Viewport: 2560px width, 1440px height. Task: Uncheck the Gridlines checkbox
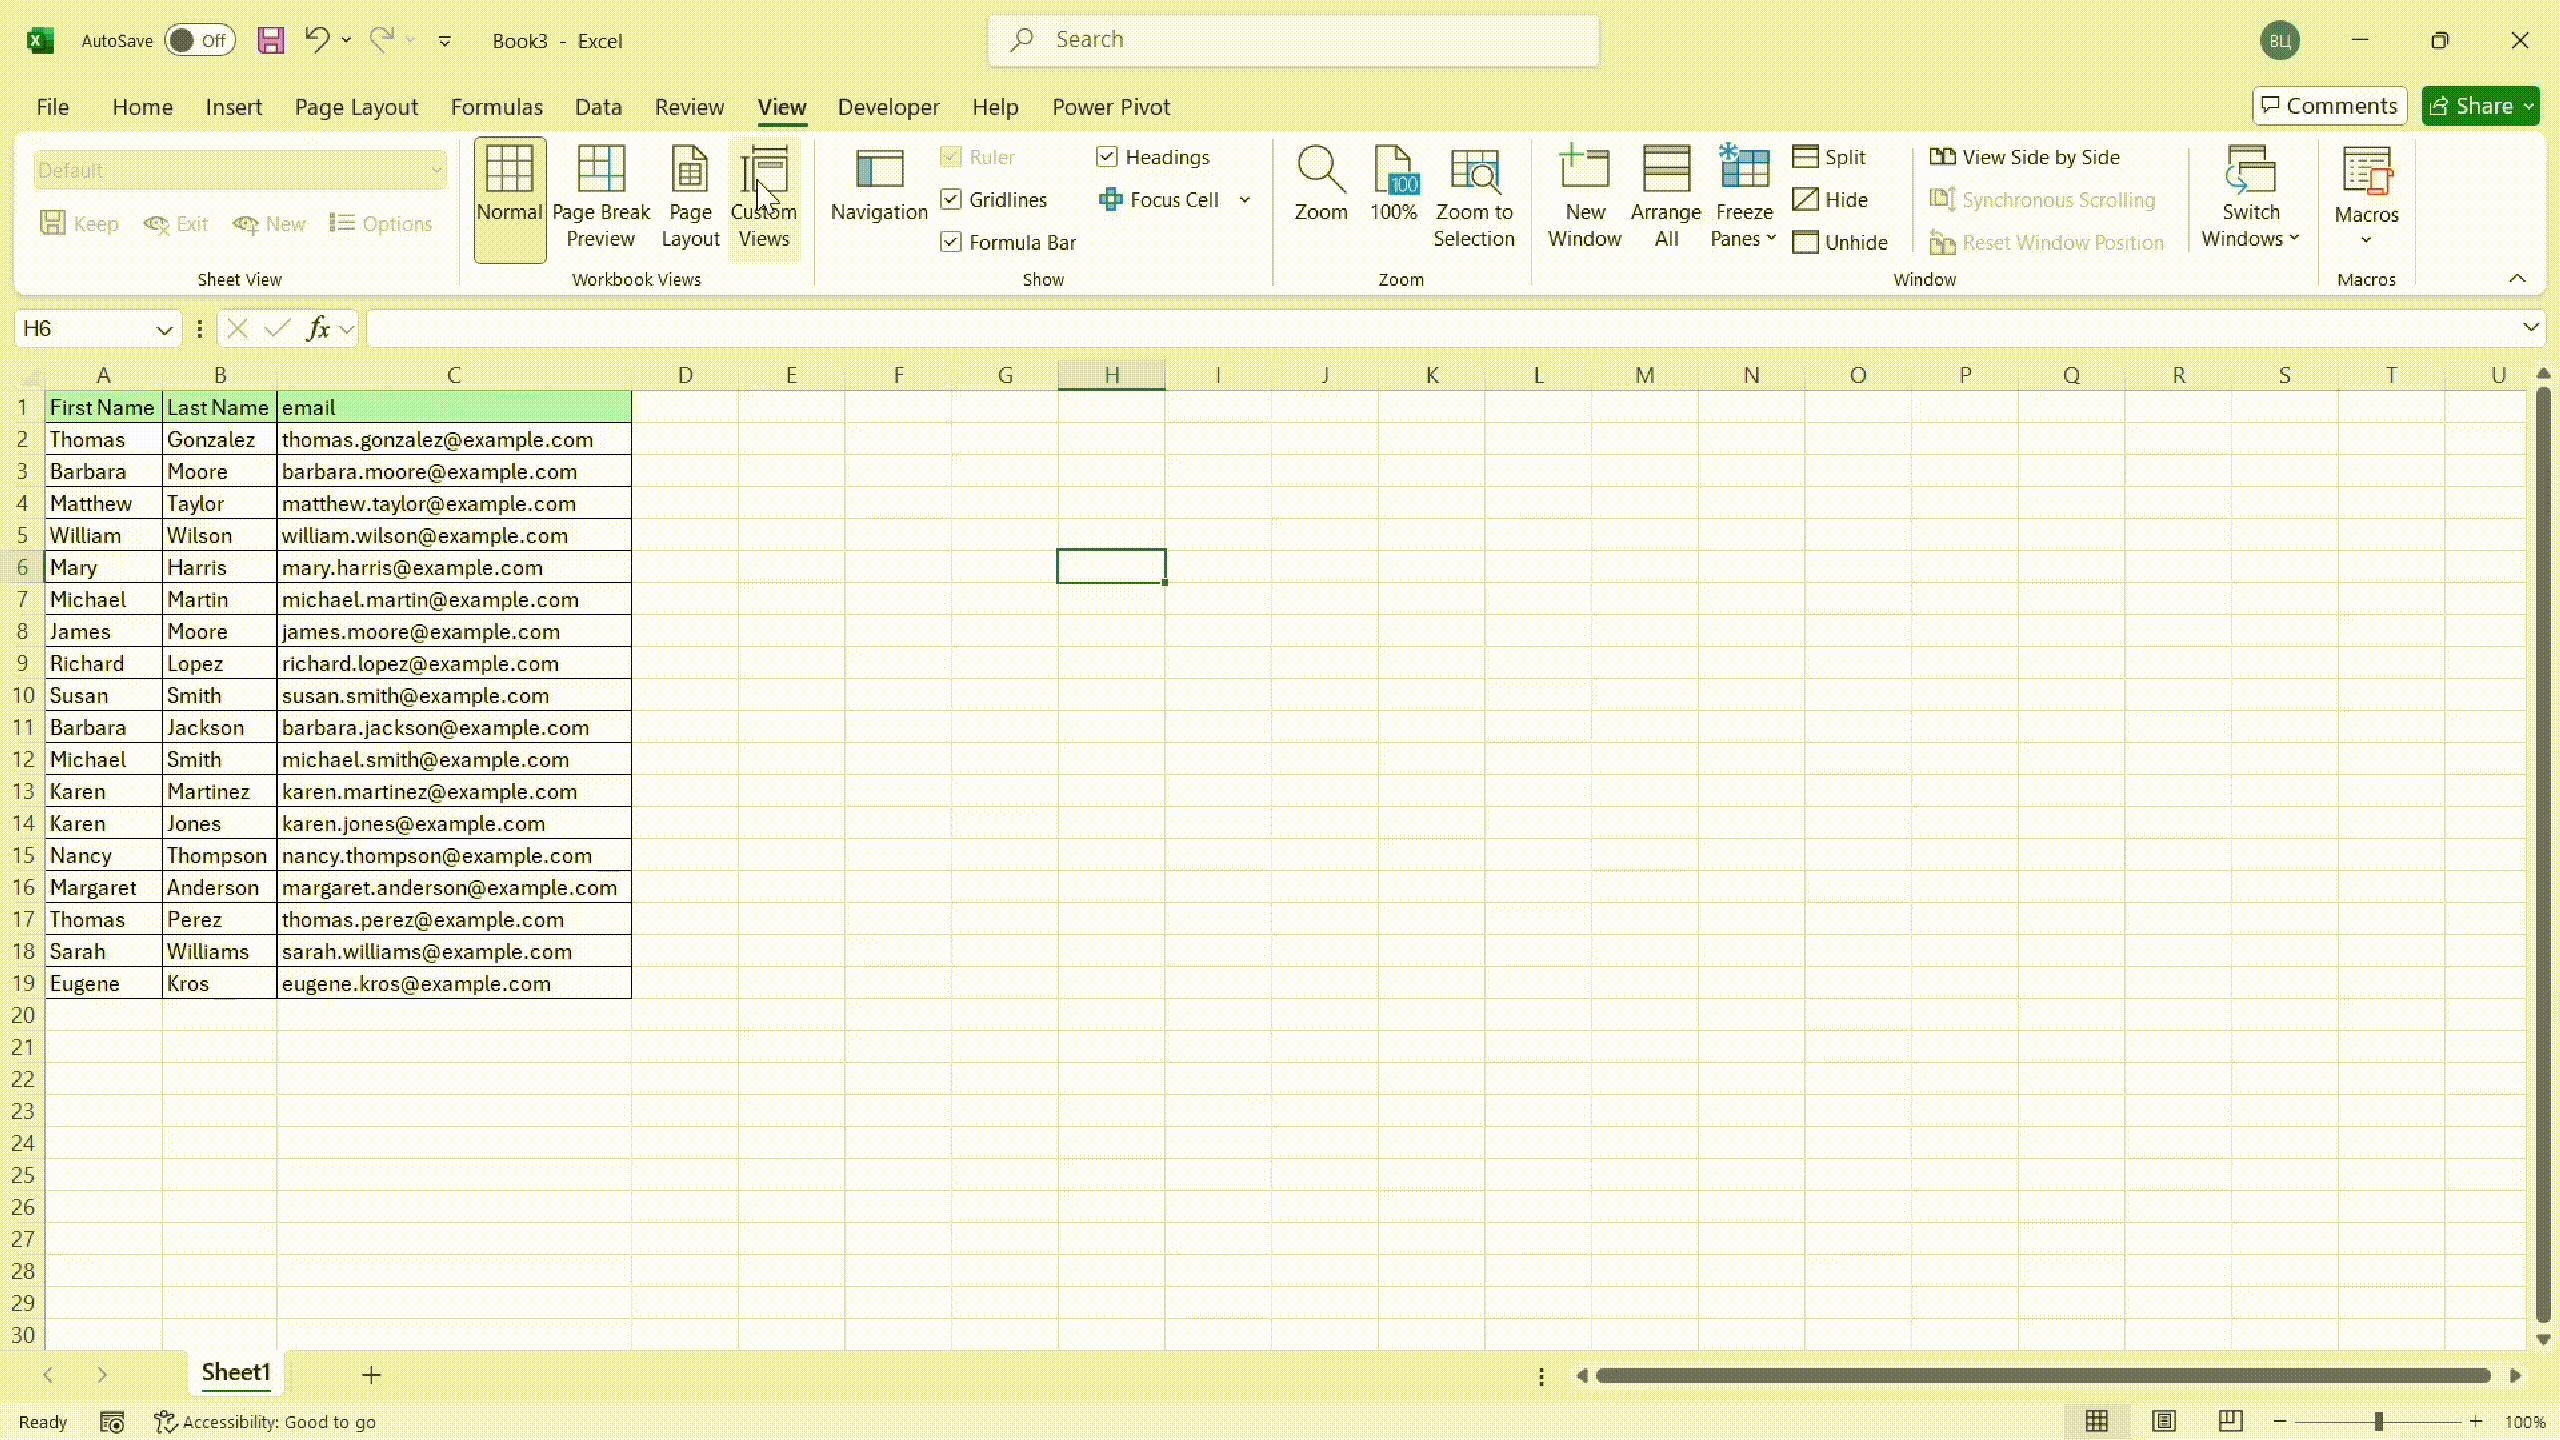coord(951,200)
